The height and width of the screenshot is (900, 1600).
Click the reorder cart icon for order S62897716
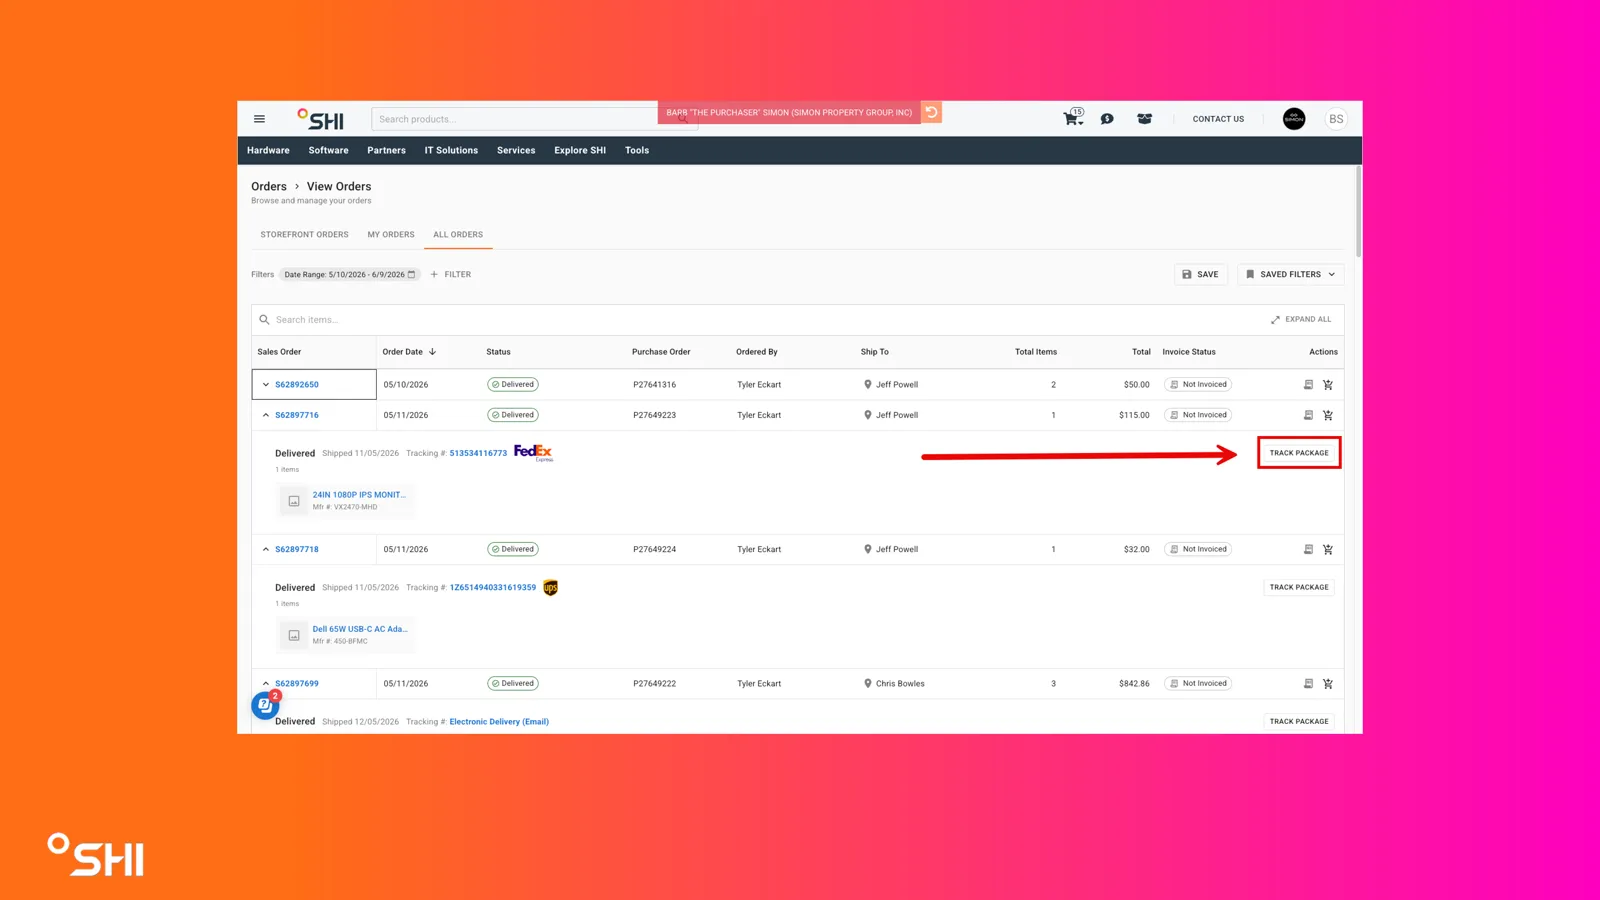coord(1328,415)
